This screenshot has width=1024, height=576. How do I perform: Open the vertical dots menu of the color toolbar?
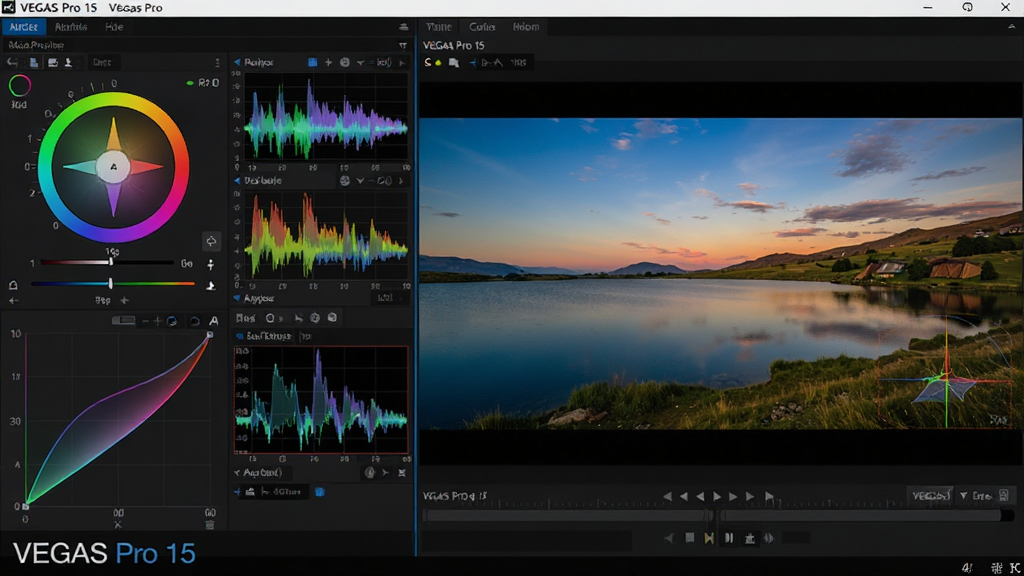click(217, 63)
